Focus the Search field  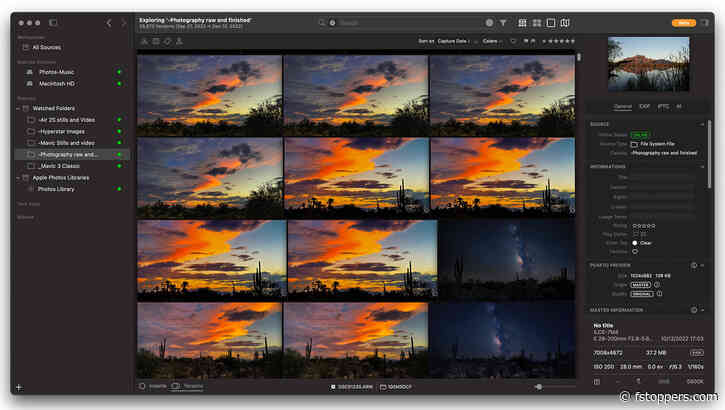(x=407, y=23)
